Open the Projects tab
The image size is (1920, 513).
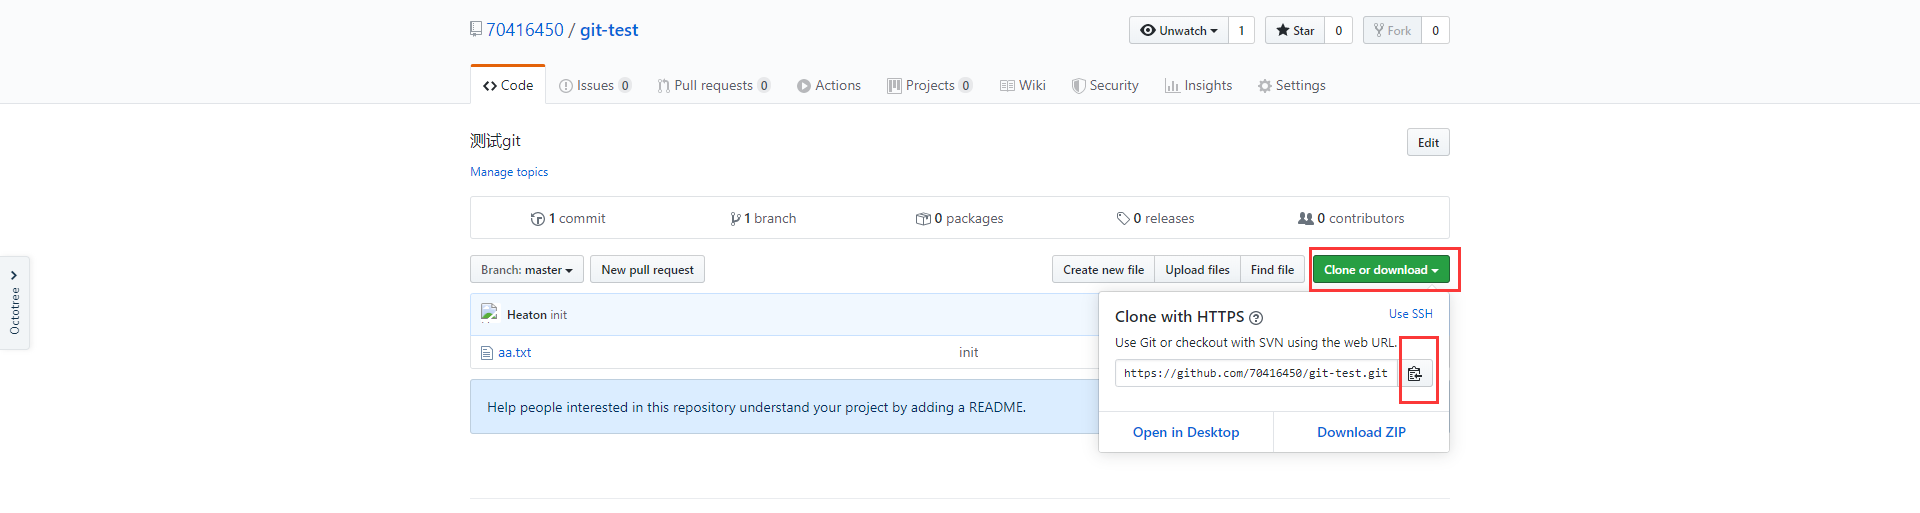click(929, 86)
